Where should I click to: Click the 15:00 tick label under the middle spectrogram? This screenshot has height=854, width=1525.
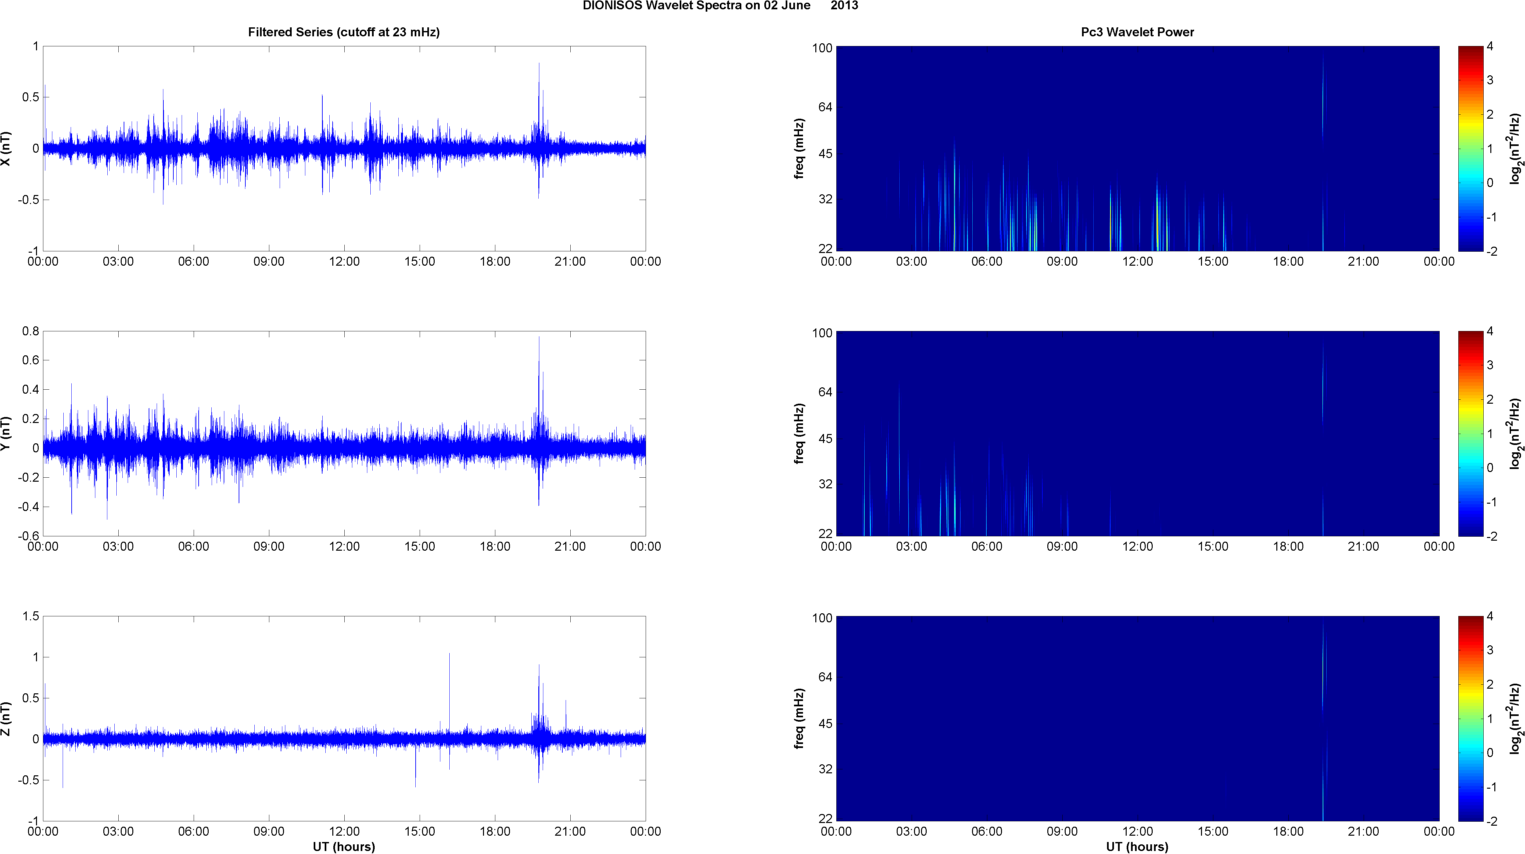1213,547
